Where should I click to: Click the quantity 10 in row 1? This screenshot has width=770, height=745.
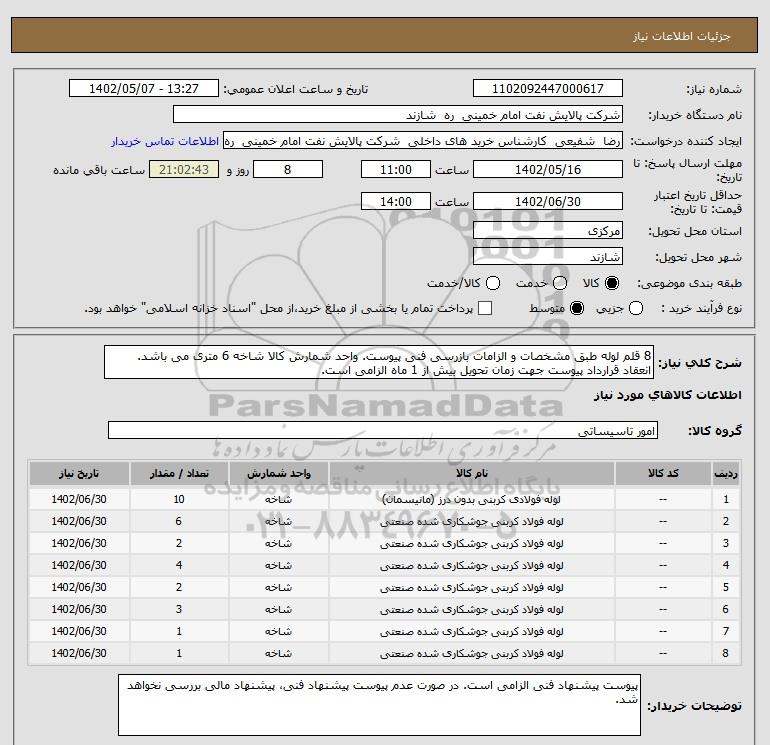[x=179, y=499]
